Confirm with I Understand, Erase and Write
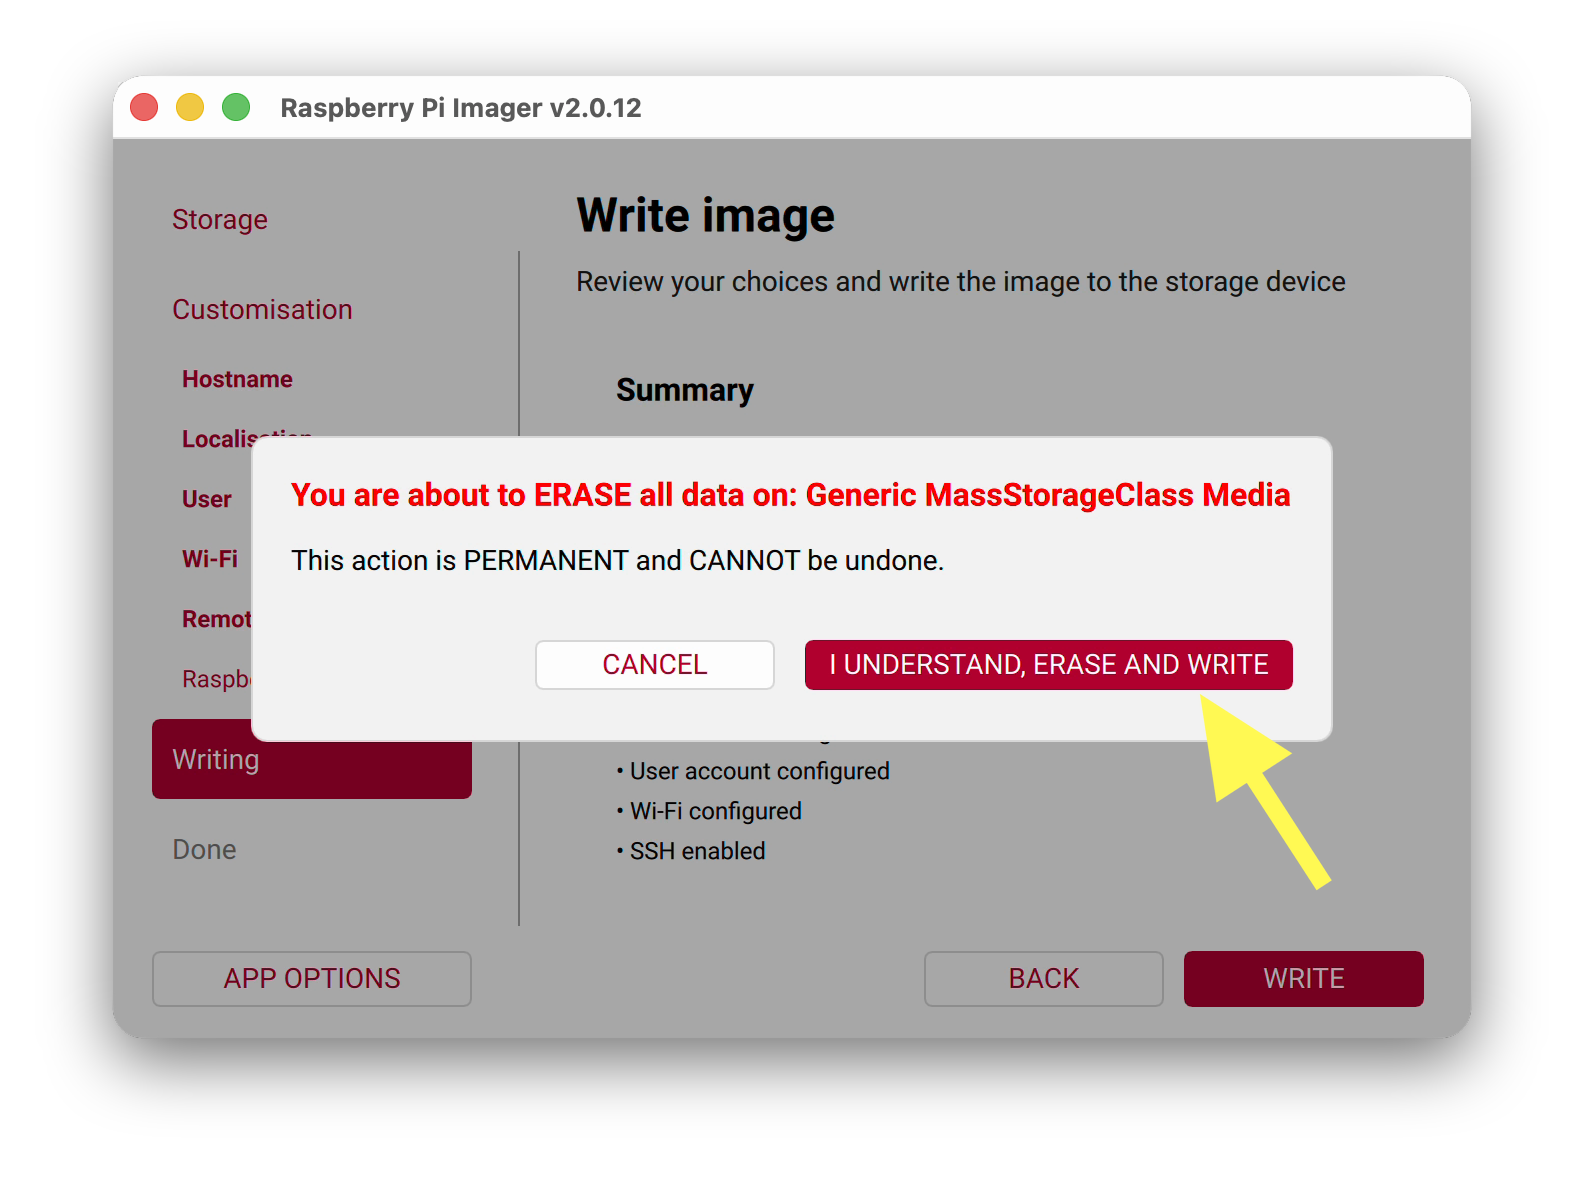 pyautogui.click(x=1048, y=665)
